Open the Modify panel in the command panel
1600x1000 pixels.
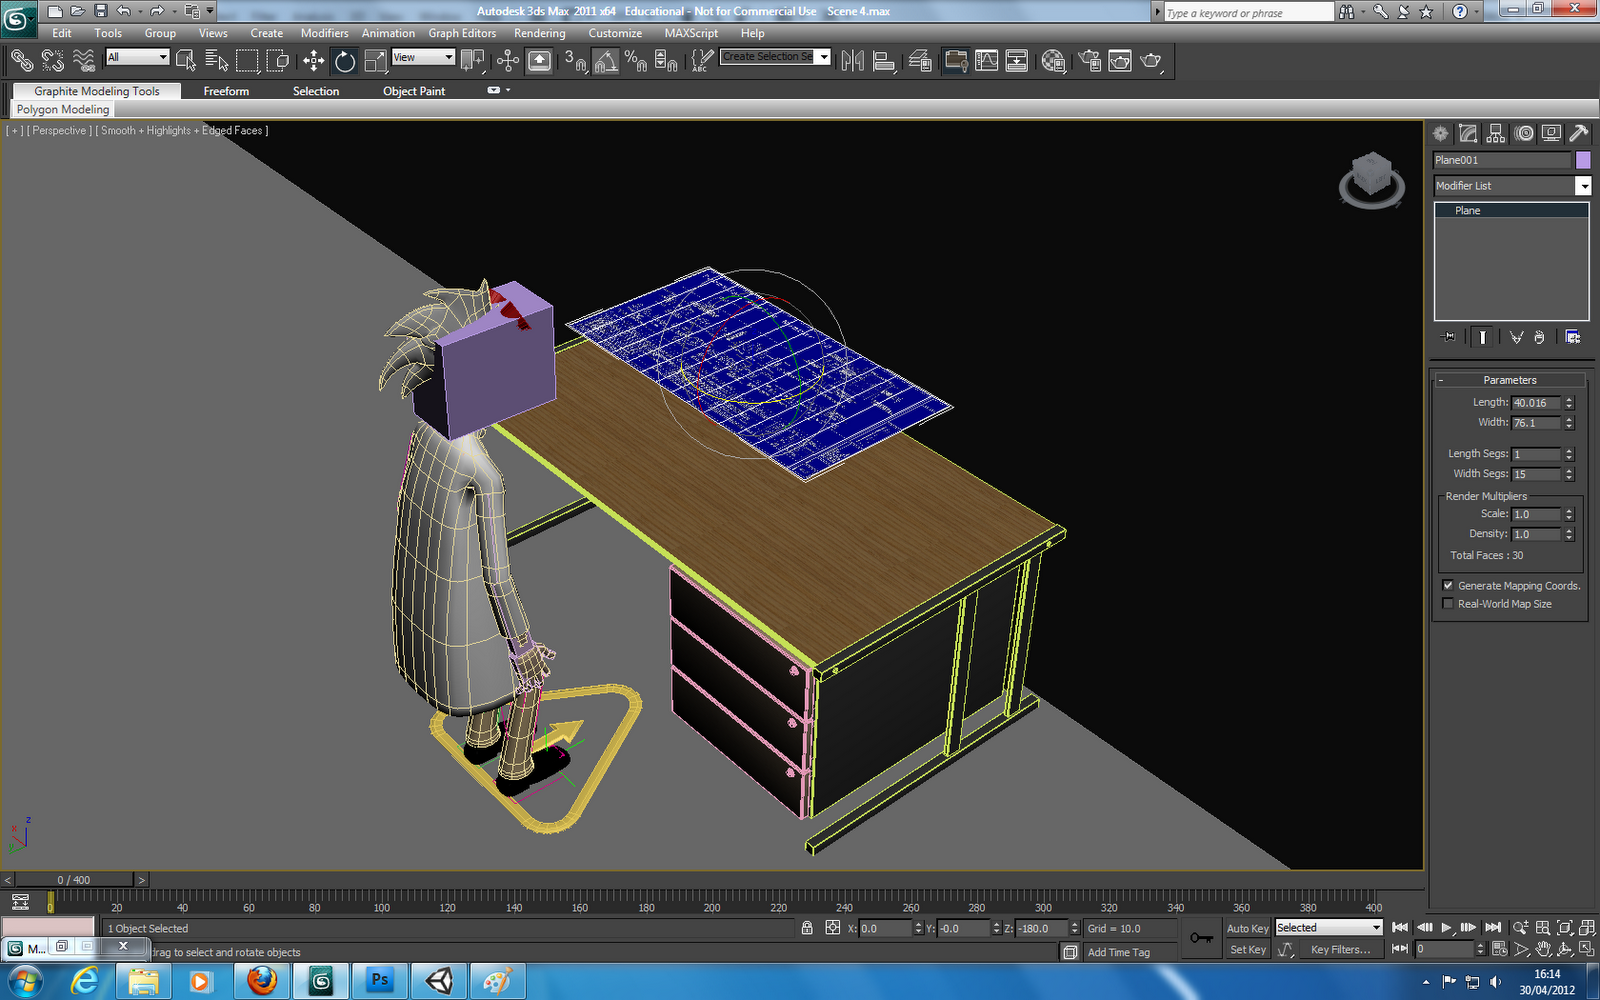coord(1468,132)
